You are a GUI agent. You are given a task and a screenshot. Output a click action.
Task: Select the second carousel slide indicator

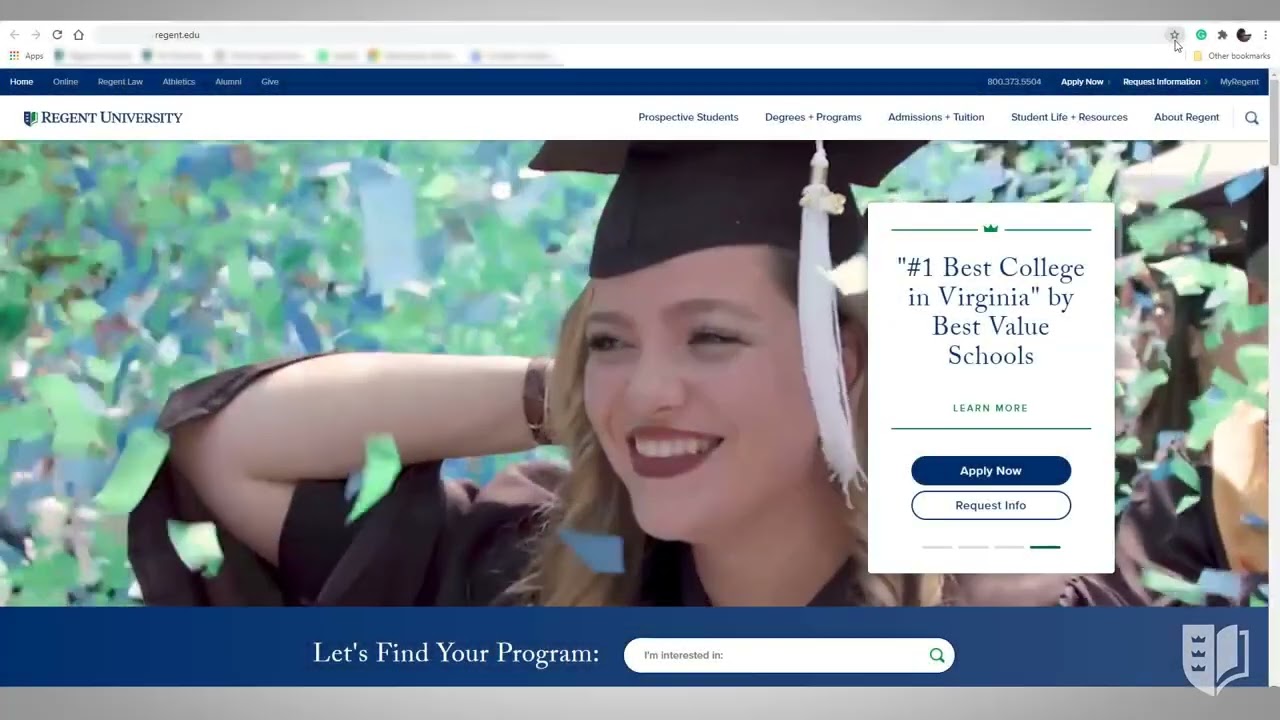pyautogui.click(x=973, y=547)
